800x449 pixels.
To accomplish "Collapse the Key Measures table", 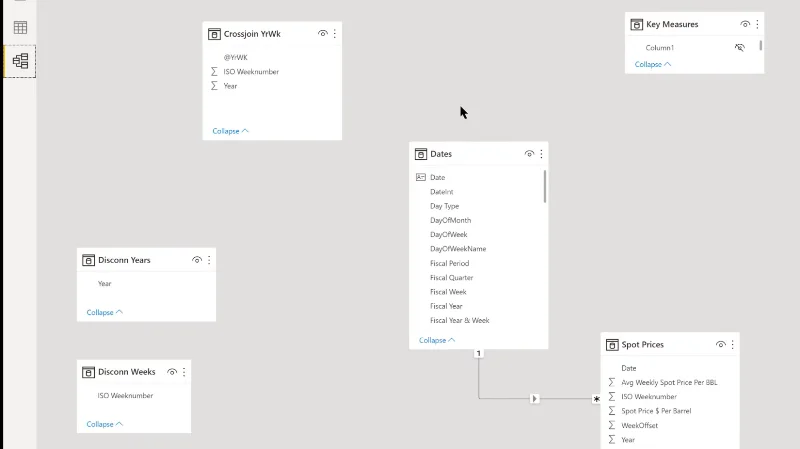I will (x=653, y=64).
